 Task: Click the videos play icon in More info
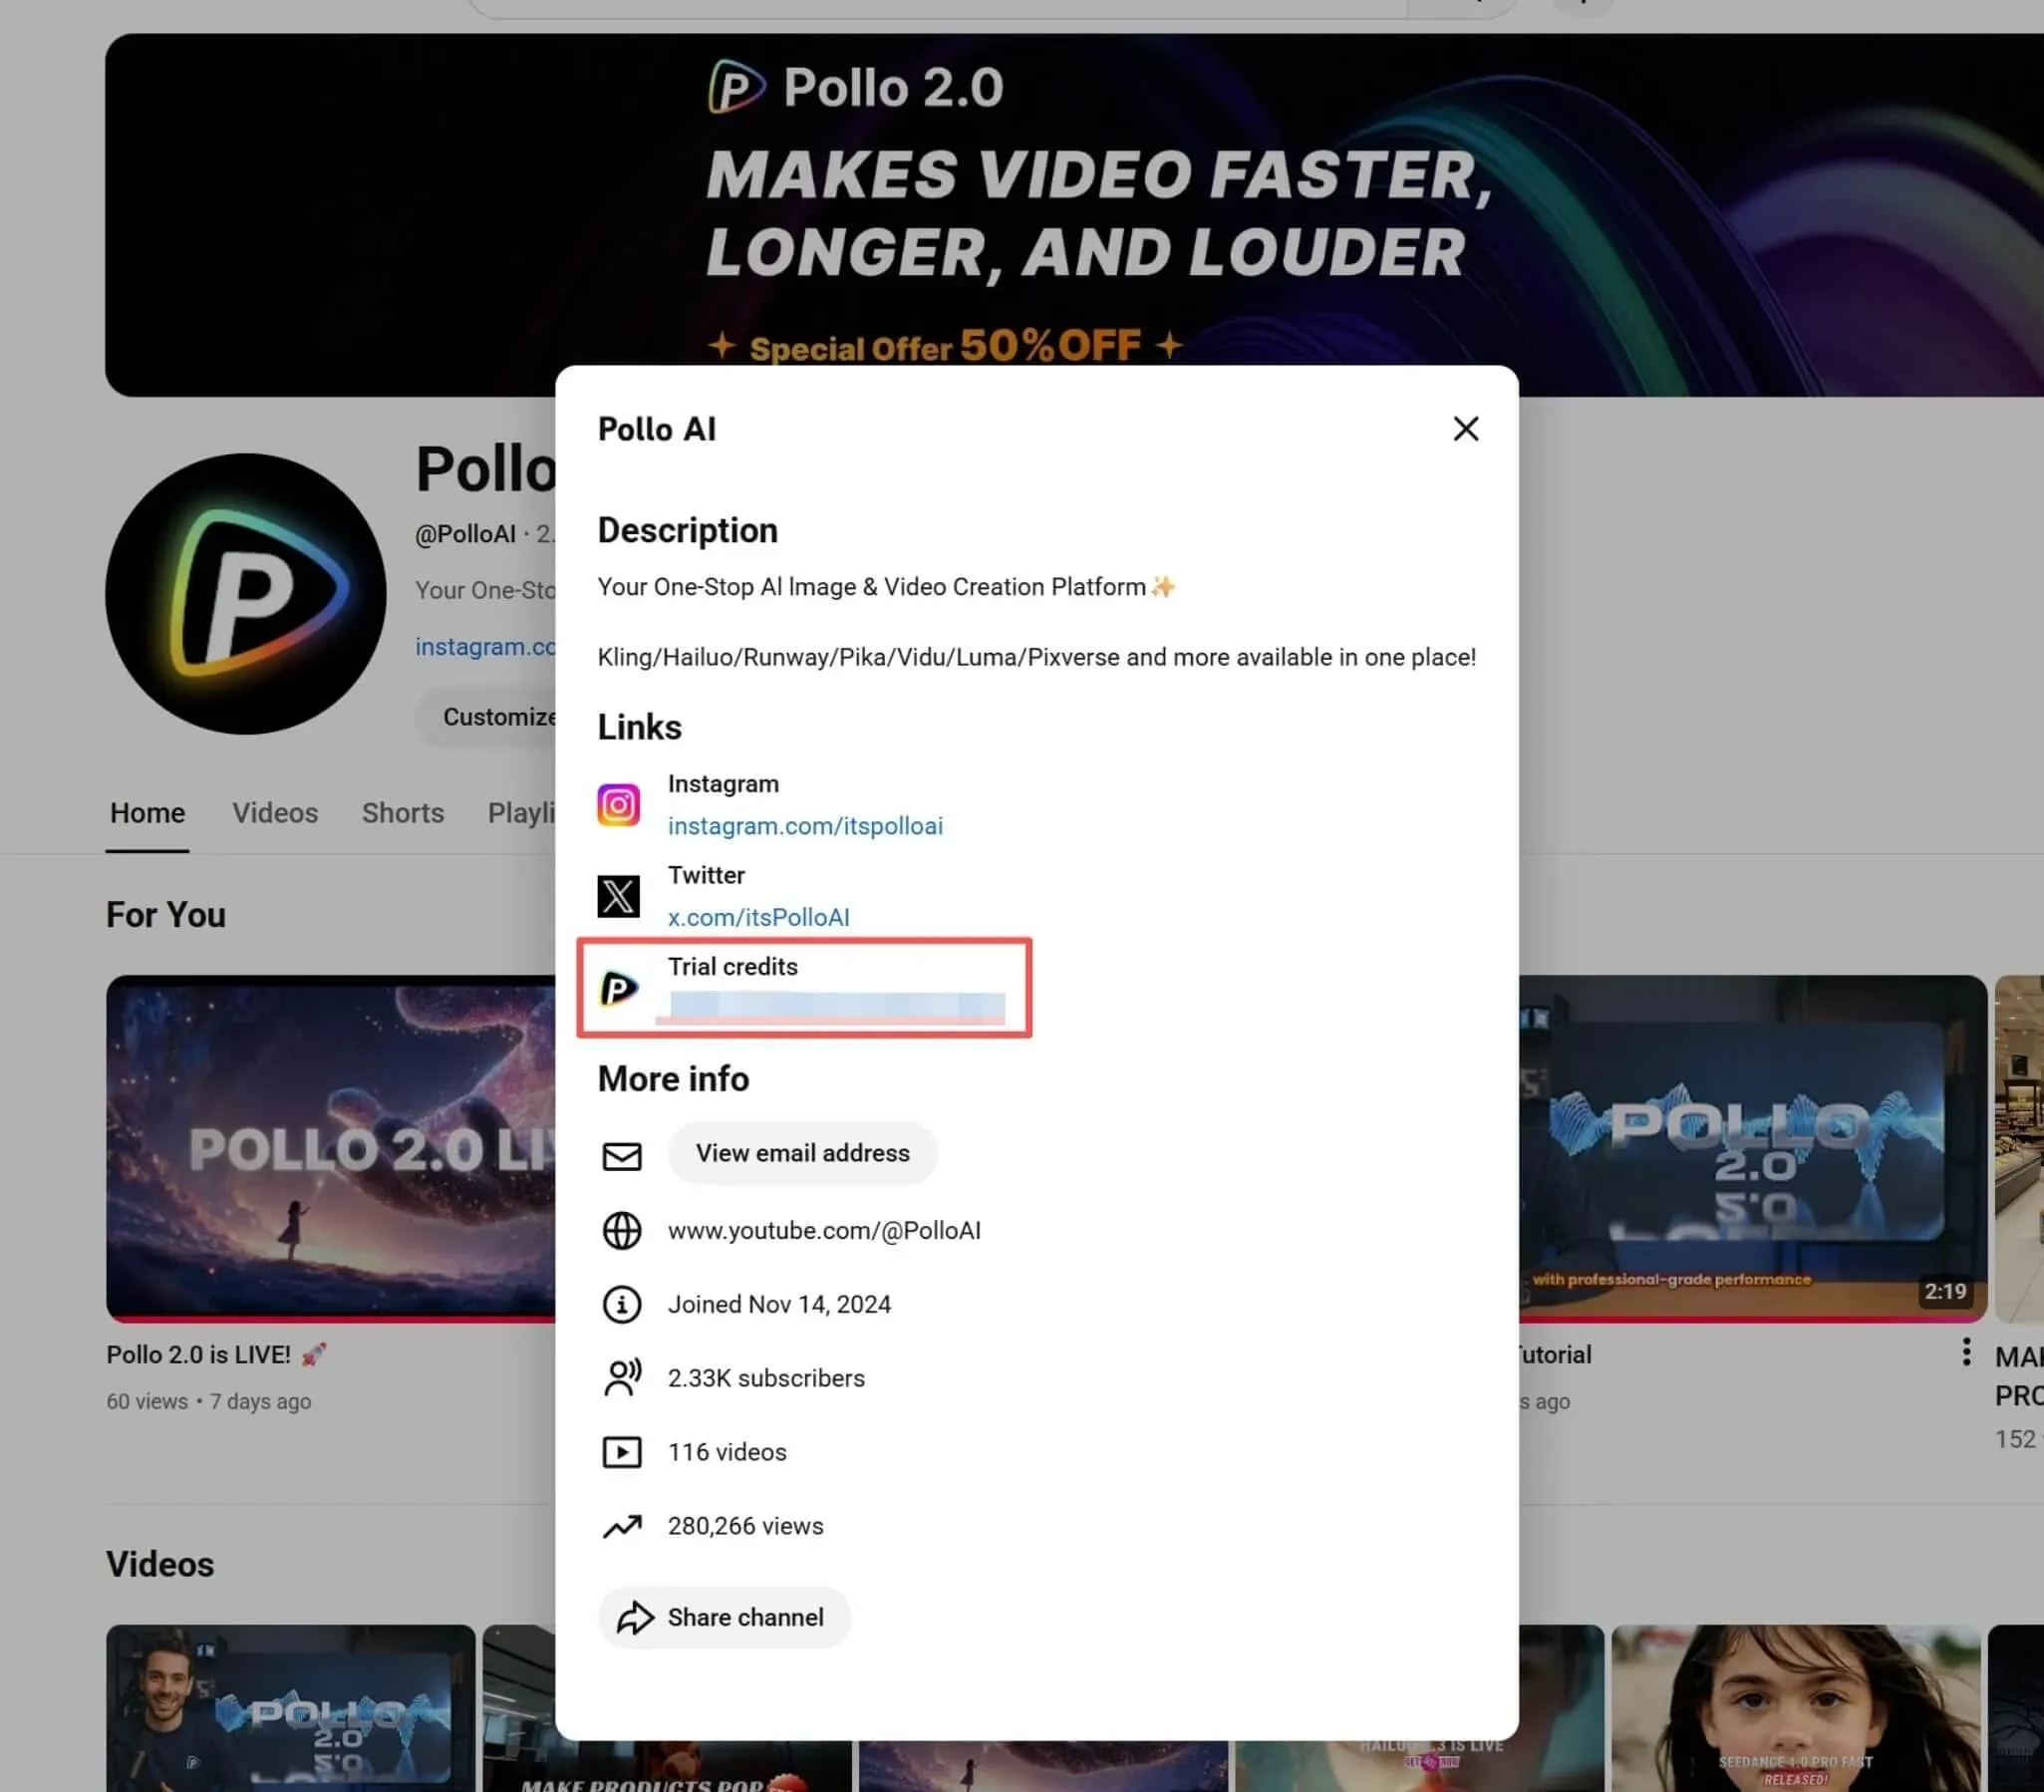click(x=621, y=1452)
